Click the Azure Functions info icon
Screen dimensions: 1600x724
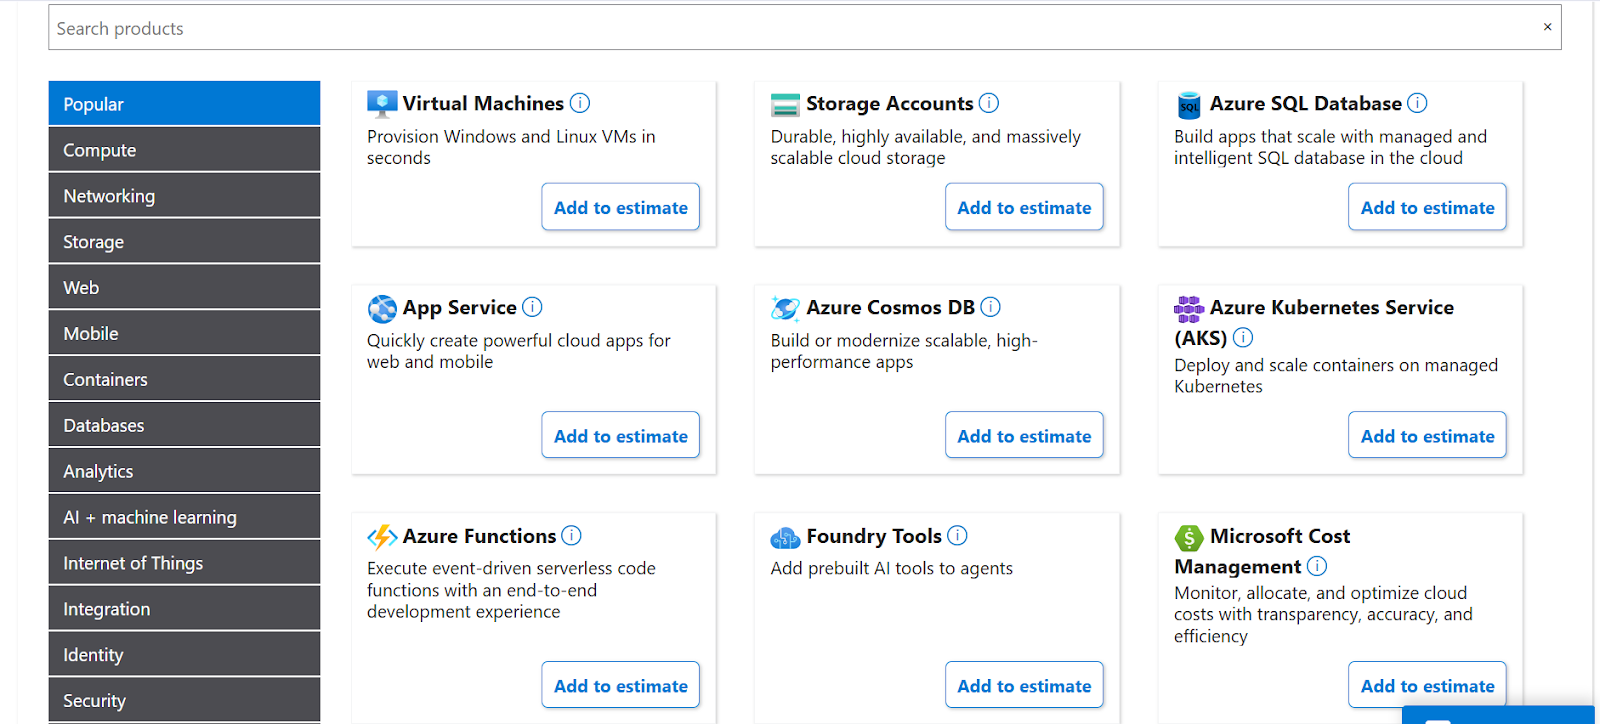click(571, 536)
